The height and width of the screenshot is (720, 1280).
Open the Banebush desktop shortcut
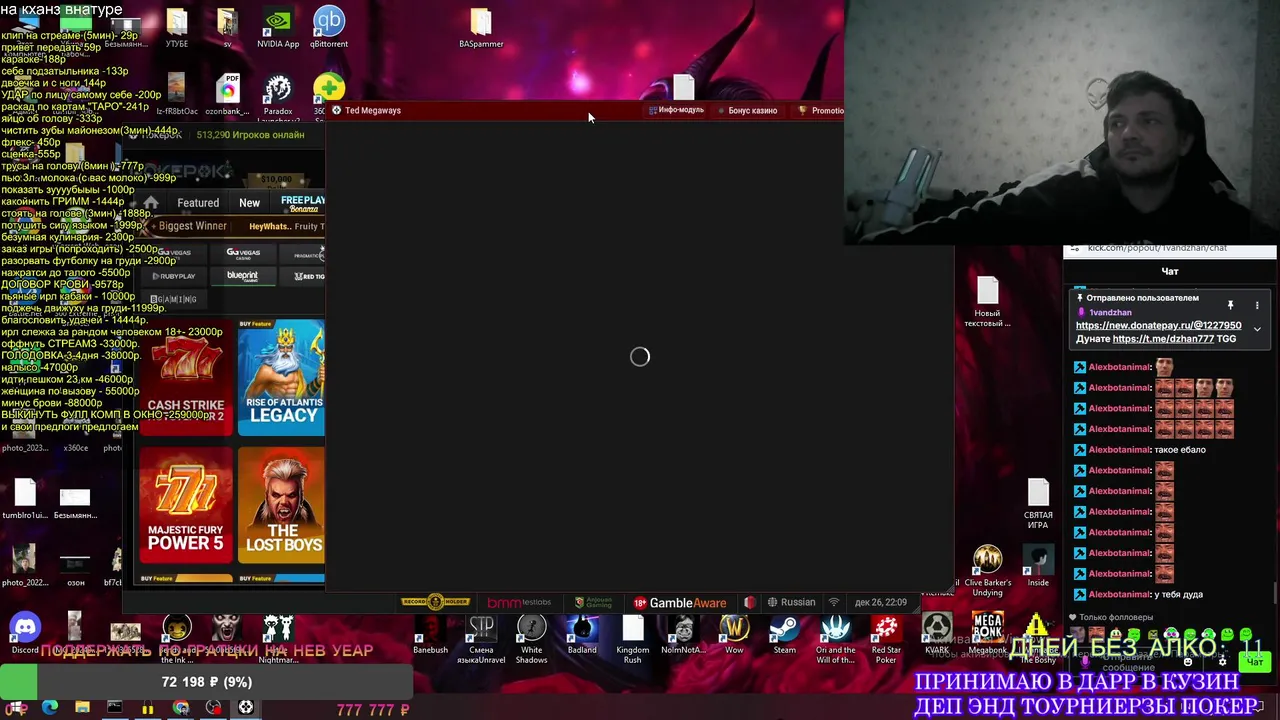(430, 634)
